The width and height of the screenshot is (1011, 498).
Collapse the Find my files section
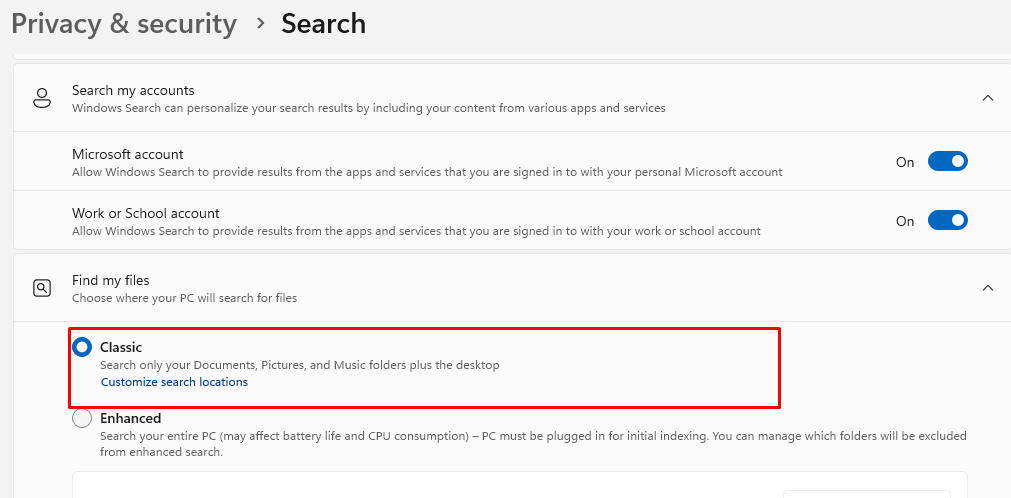(x=987, y=288)
